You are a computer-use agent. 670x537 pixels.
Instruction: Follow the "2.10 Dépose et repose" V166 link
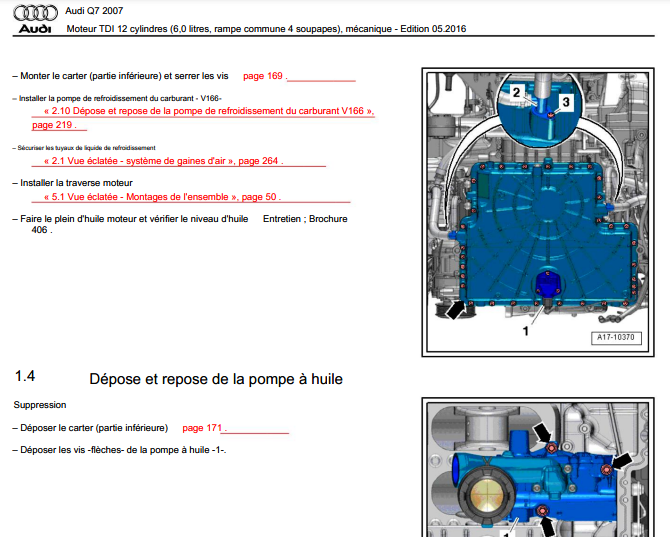point(209,112)
